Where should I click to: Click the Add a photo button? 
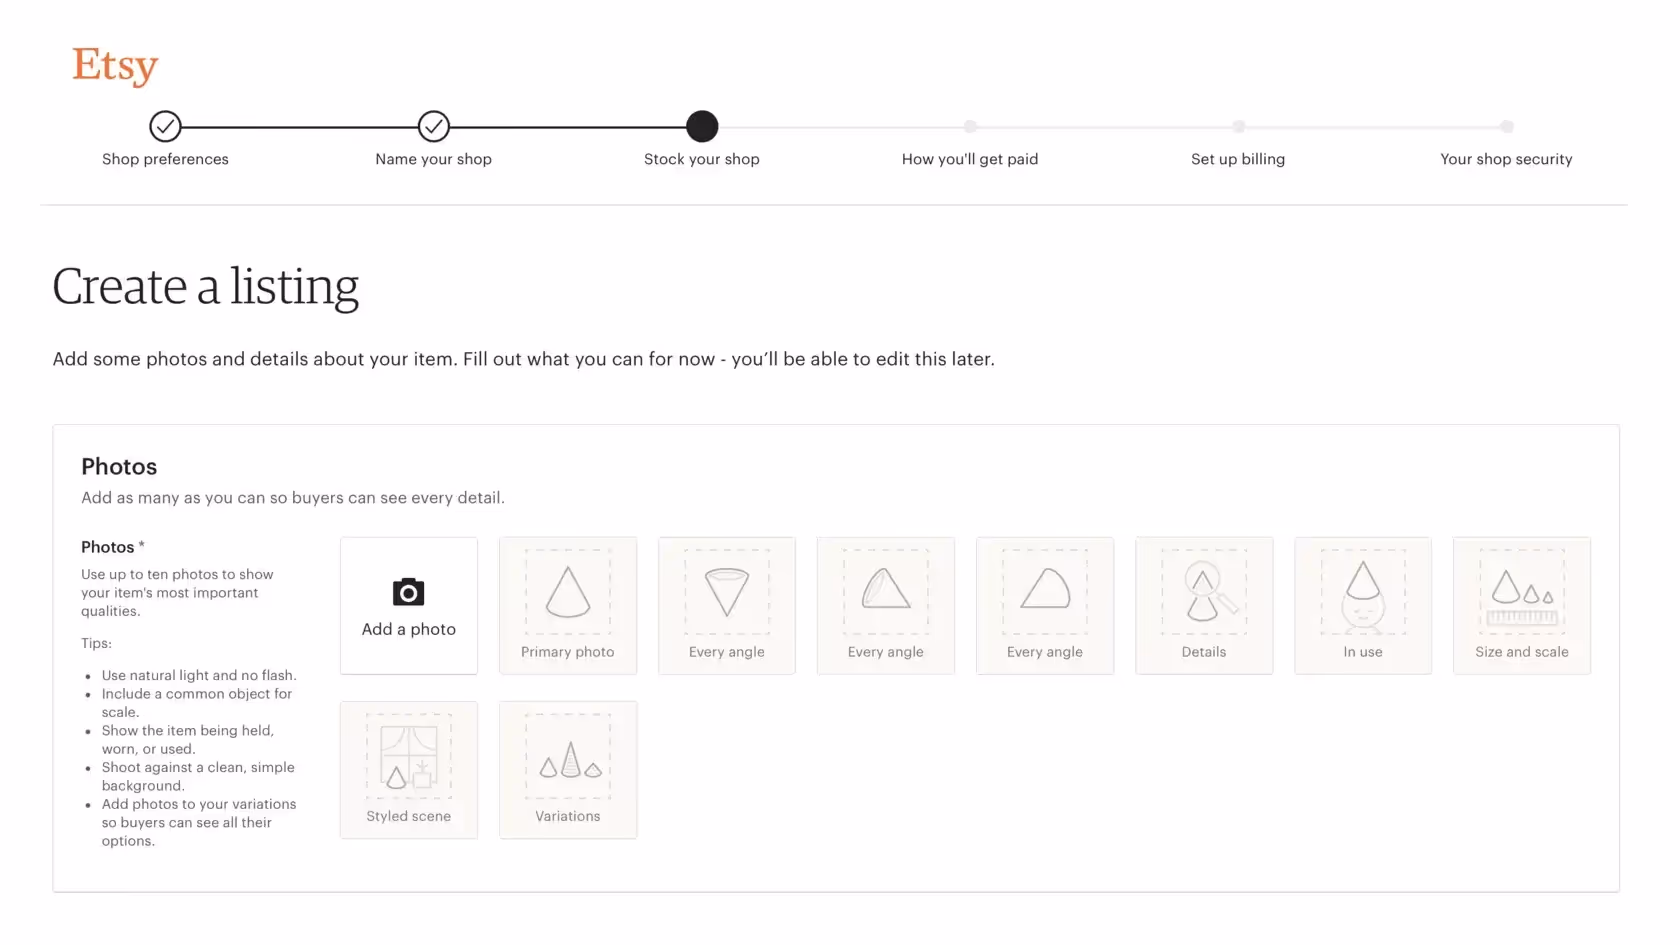tap(408, 606)
